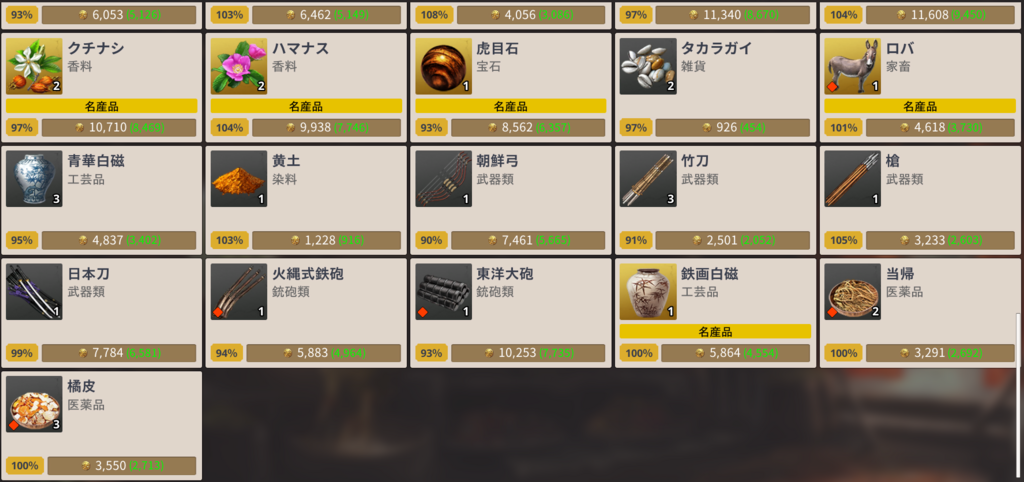Click the ロバ donkey livestock icon
The width and height of the screenshot is (1024, 482).
853,66
